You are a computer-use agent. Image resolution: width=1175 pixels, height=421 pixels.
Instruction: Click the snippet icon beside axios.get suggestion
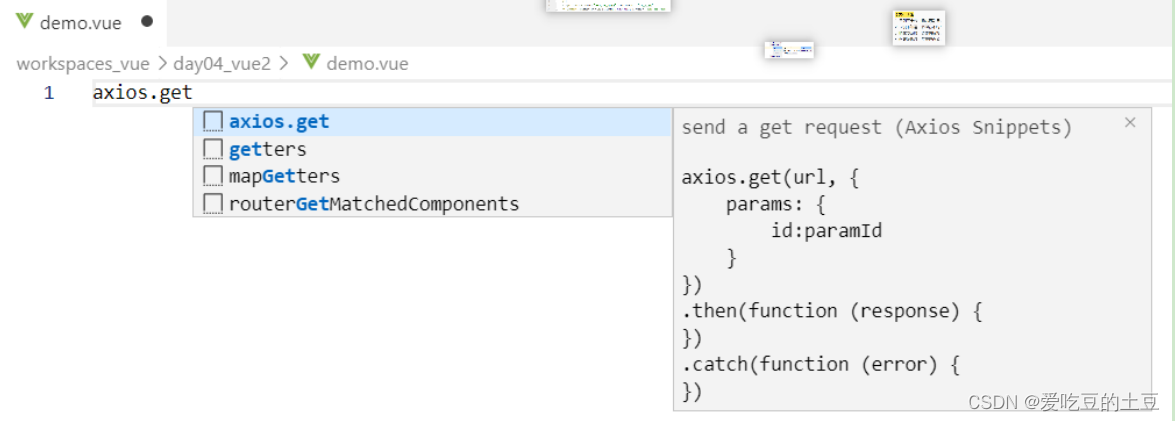point(212,122)
